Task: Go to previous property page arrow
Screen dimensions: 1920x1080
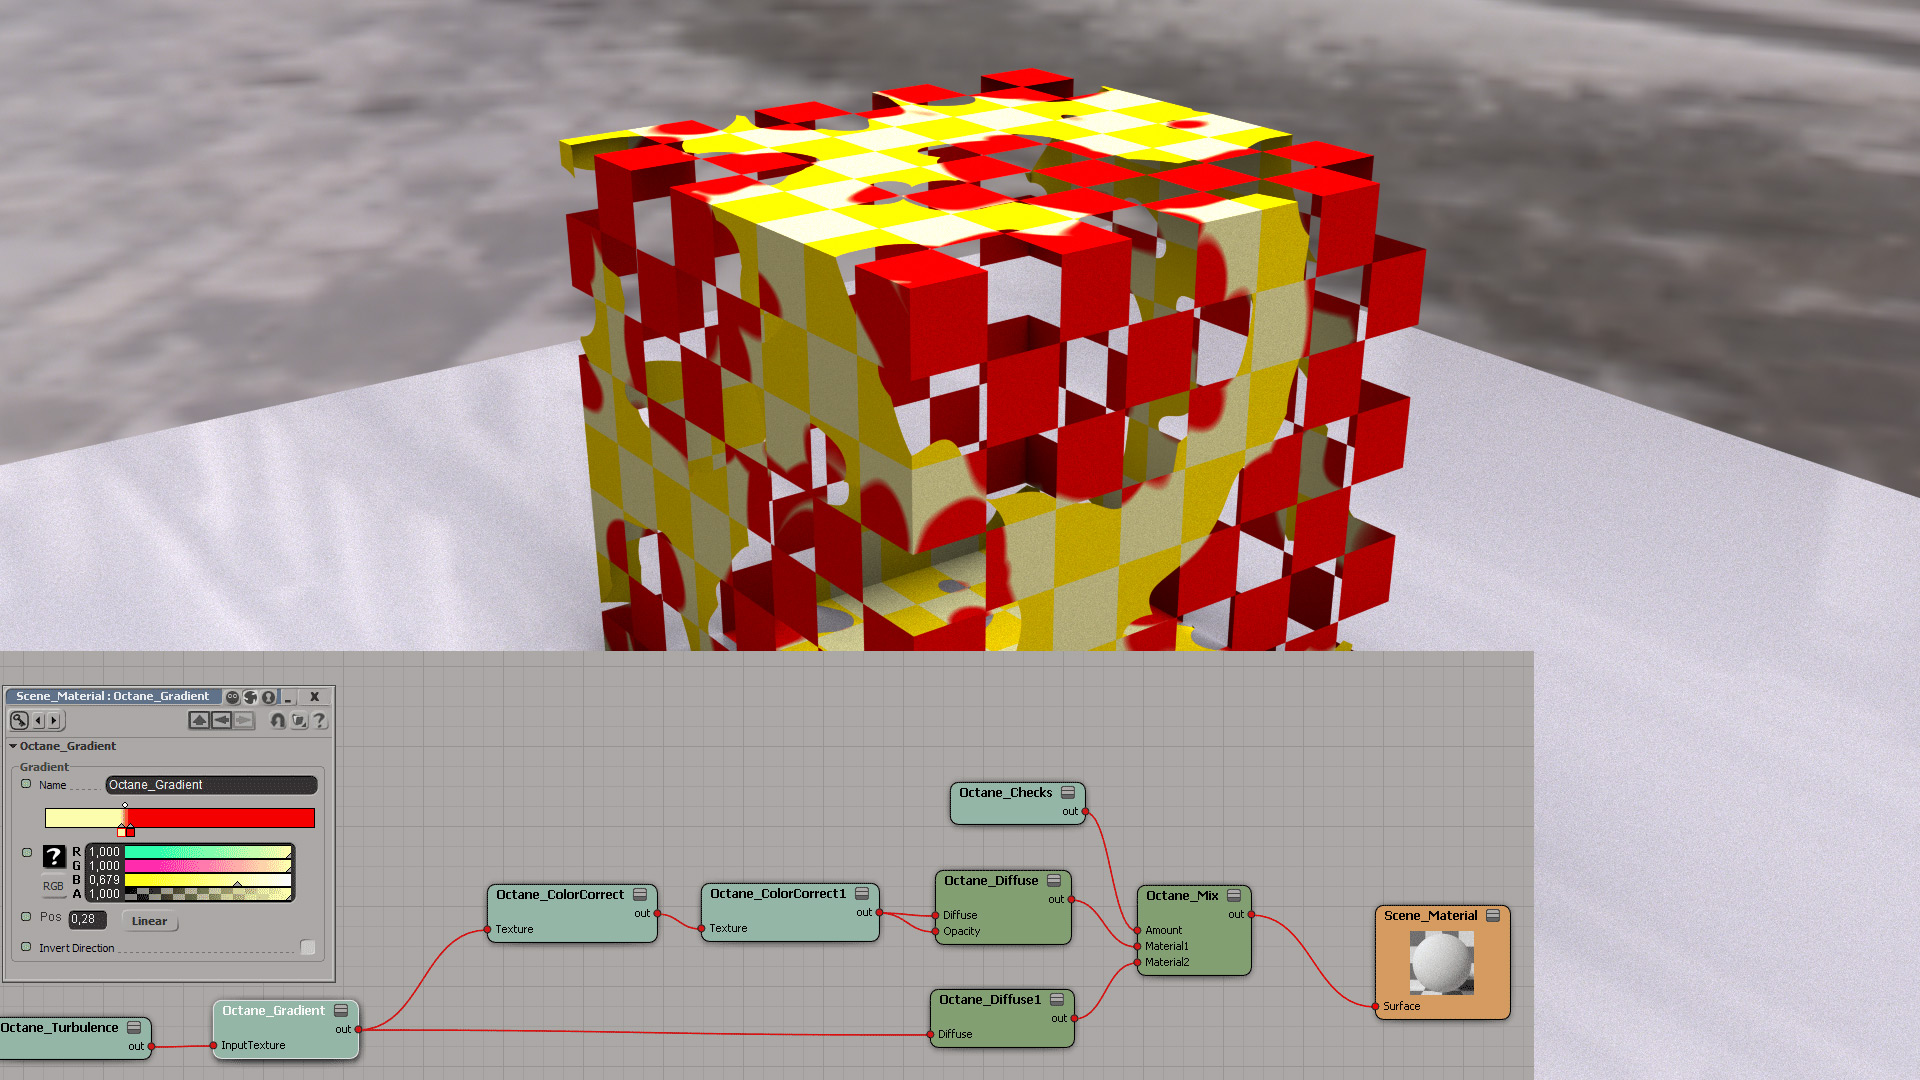Action: tap(39, 720)
